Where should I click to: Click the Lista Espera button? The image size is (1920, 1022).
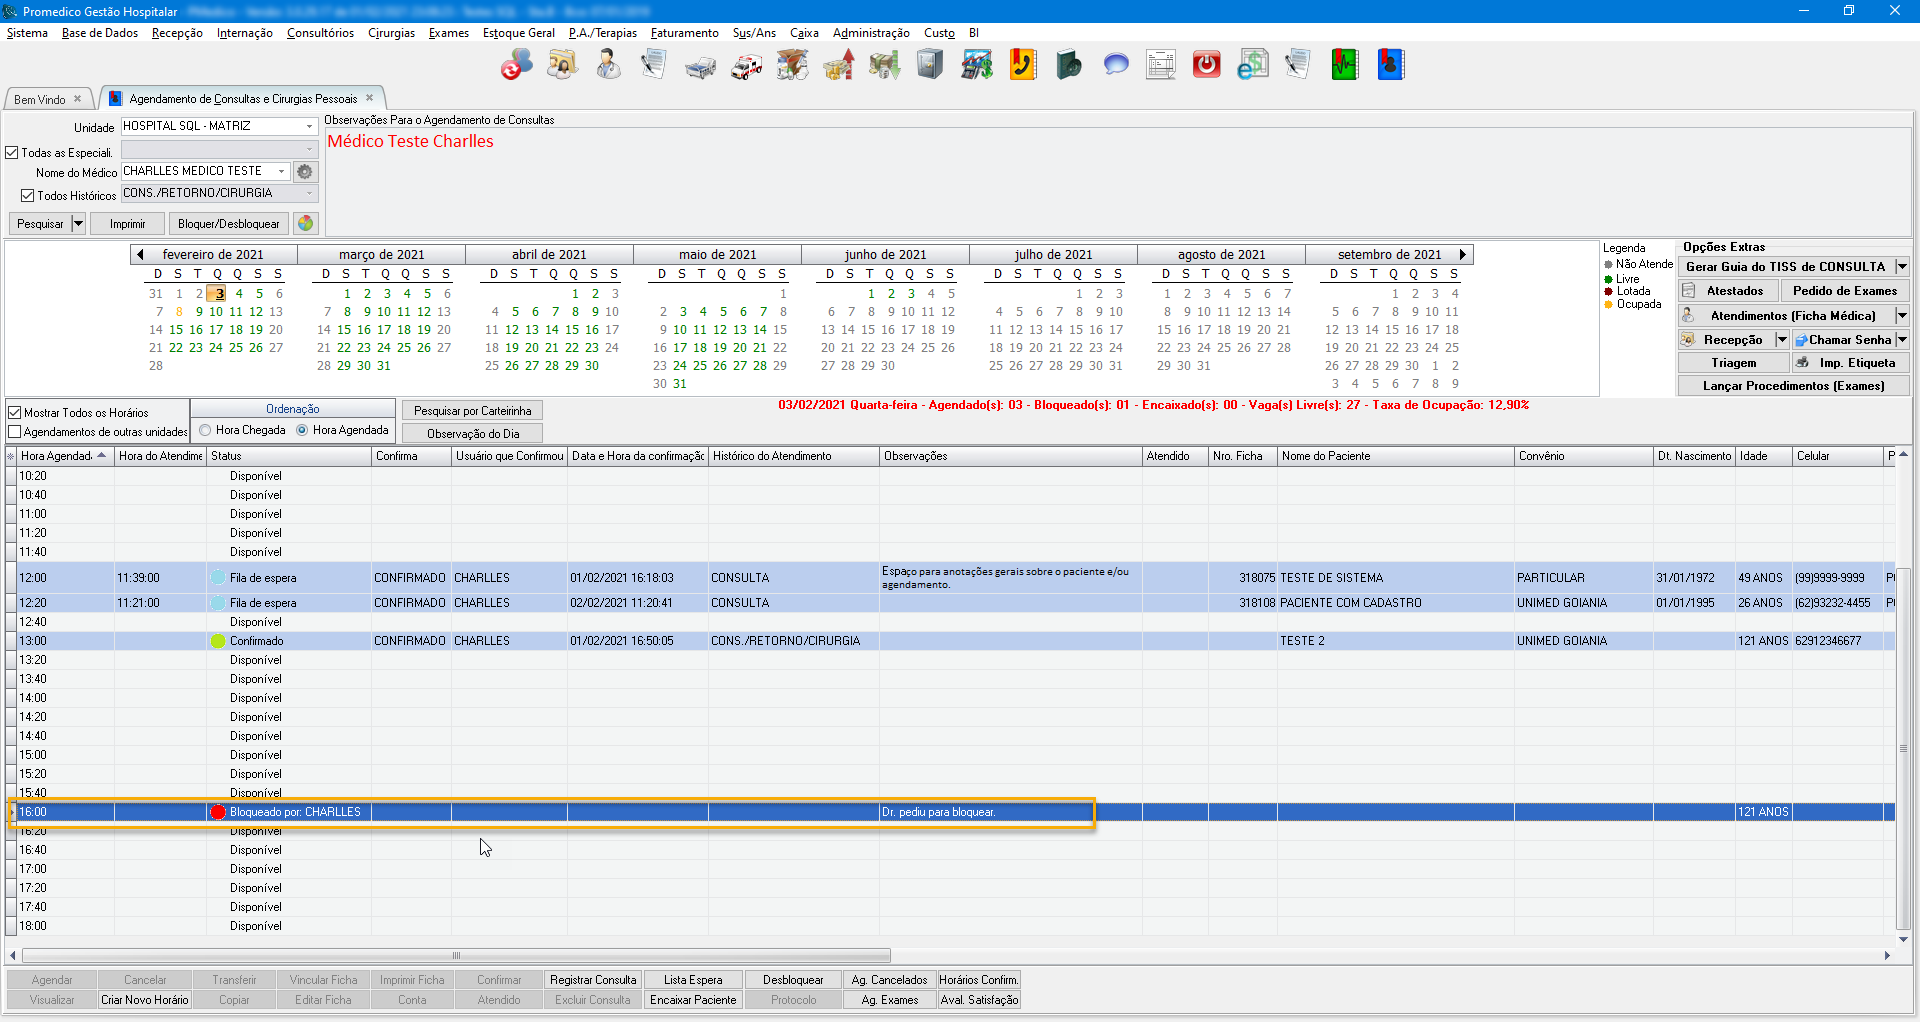tap(692, 980)
